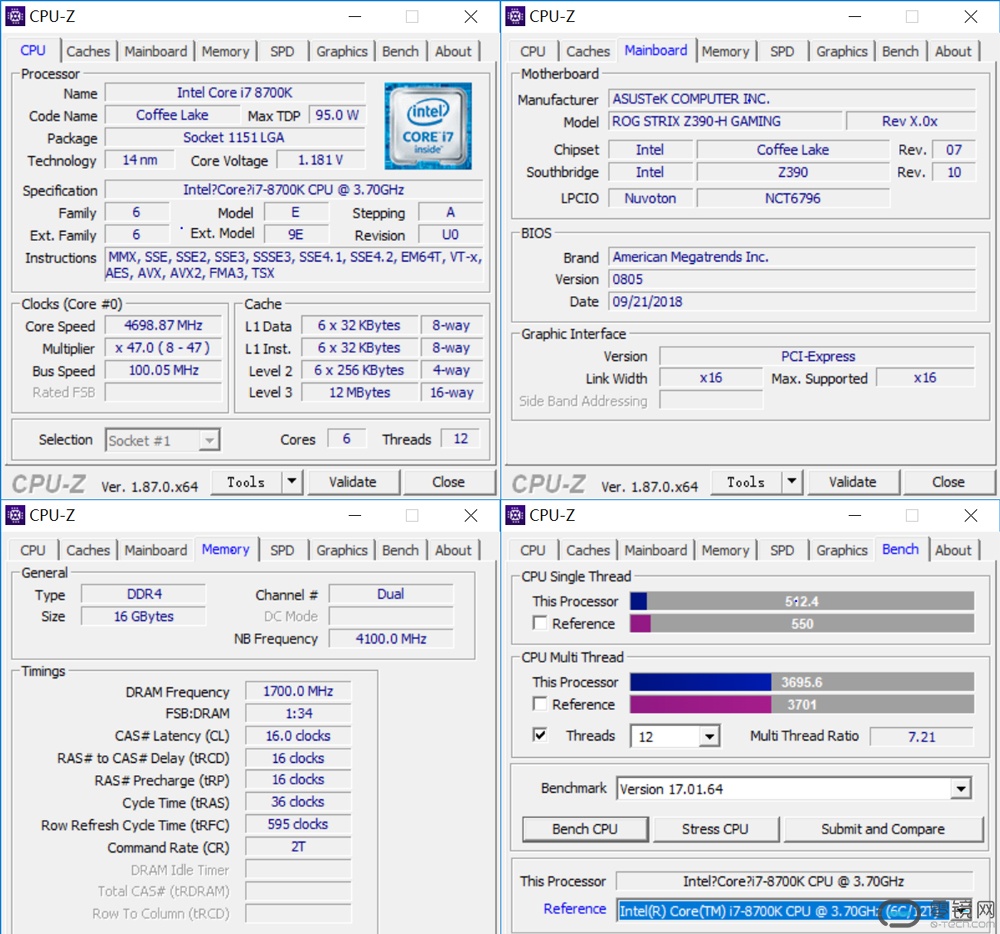
Task: Switch to the Caches tab in the CPU-tab window
Action: pyautogui.click(x=88, y=52)
